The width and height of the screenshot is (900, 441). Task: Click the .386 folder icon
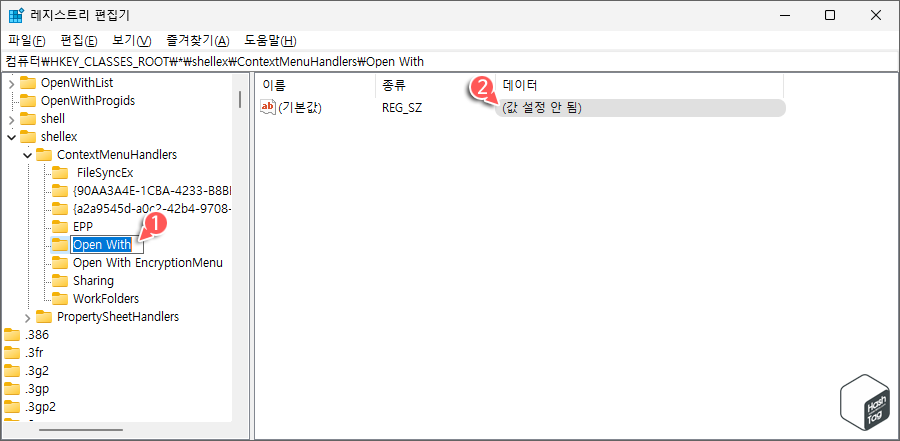[x=12, y=335]
